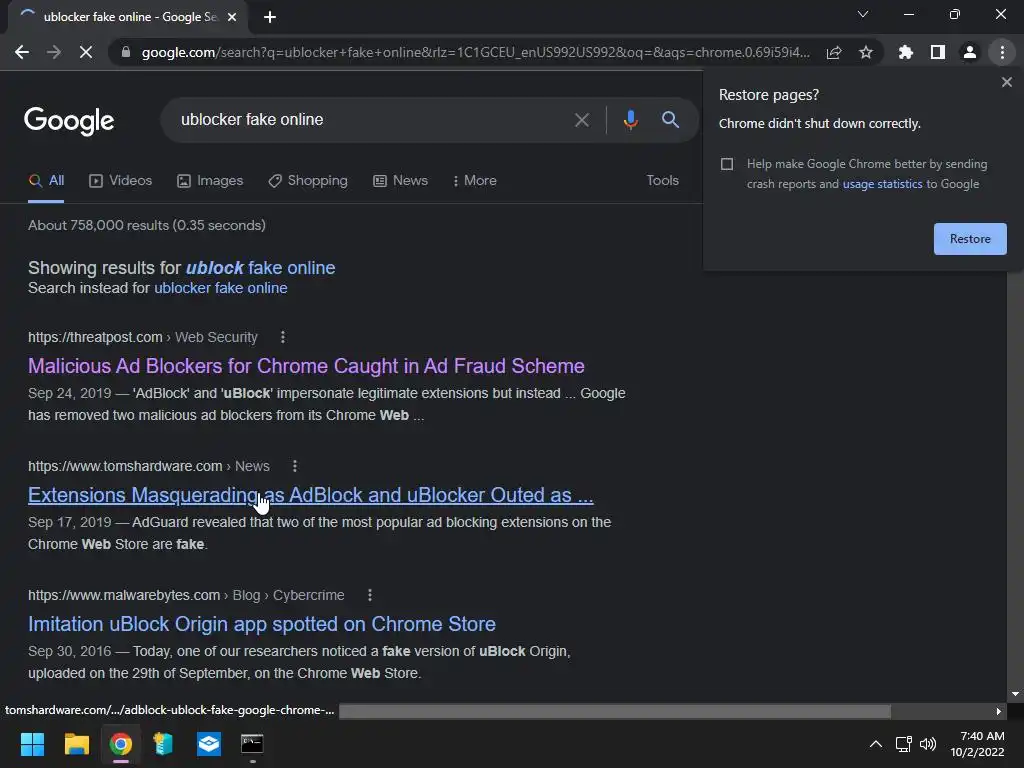Share this page icon in address bar
Viewport: 1024px width, 768px height.
click(834, 52)
